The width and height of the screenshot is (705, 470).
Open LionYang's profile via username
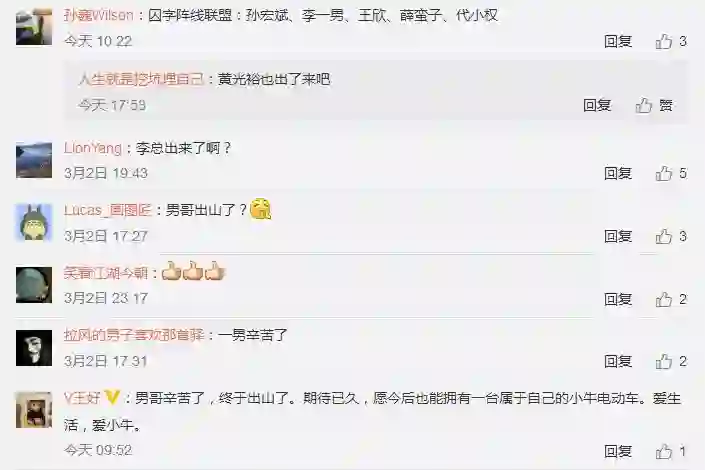(93, 148)
